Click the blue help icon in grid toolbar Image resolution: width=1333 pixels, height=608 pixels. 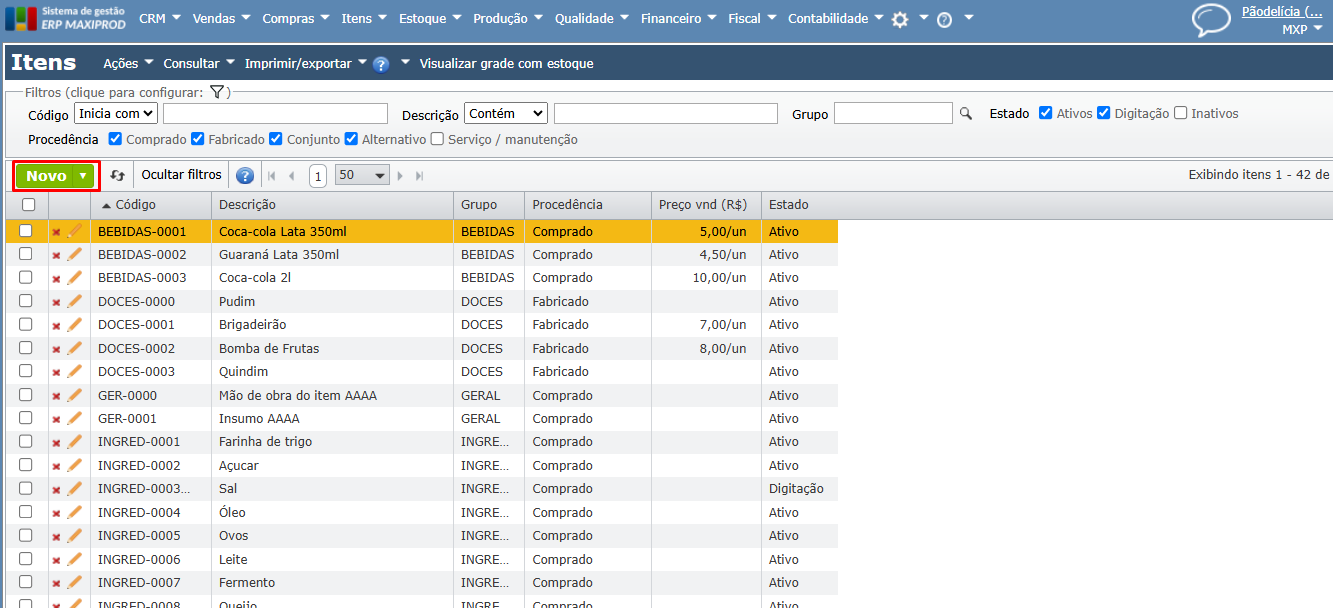click(x=245, y=176)
